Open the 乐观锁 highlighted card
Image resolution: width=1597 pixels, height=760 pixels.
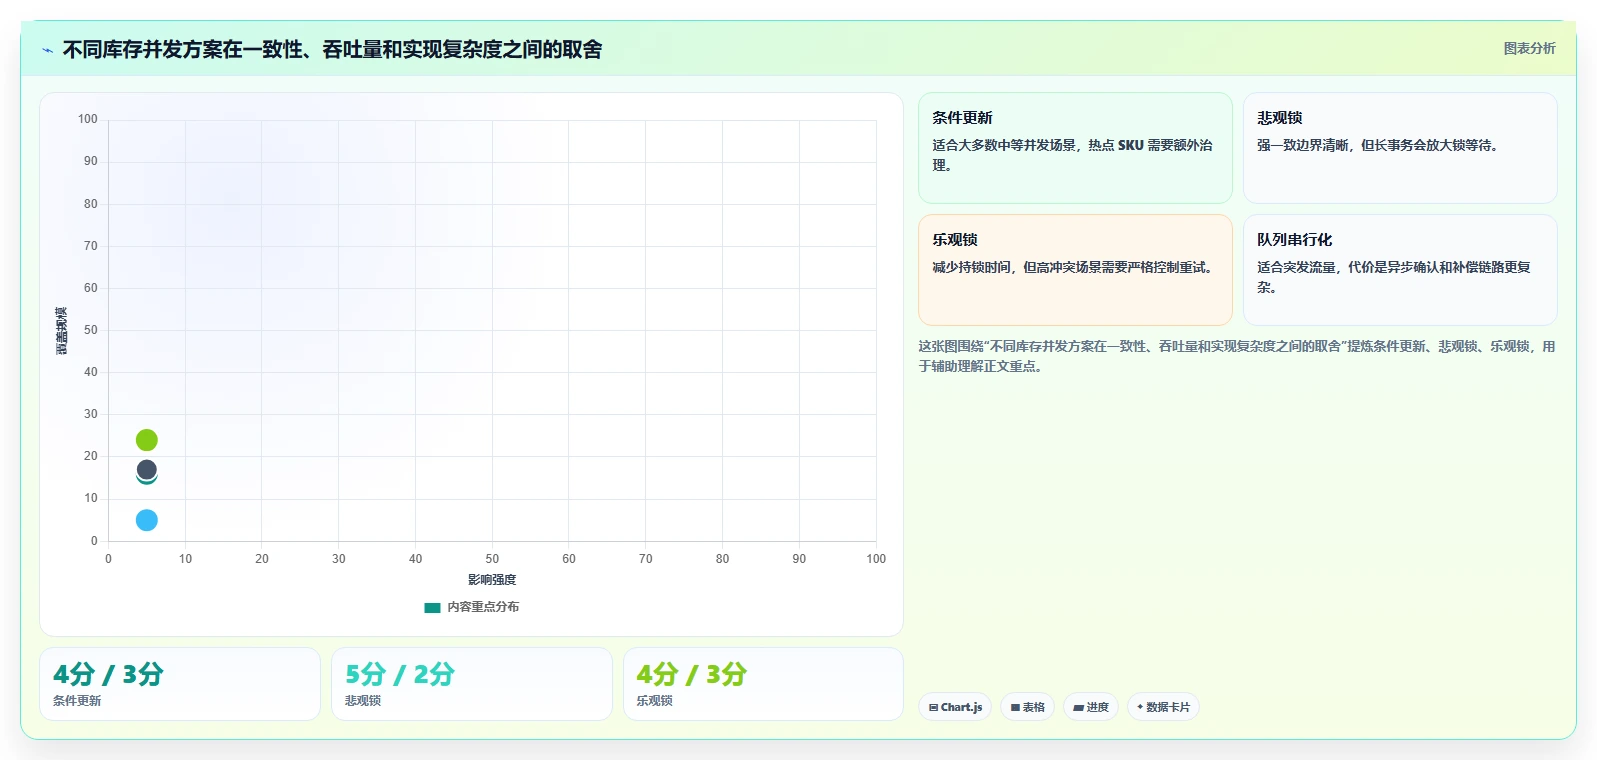tap(1075, 270)
